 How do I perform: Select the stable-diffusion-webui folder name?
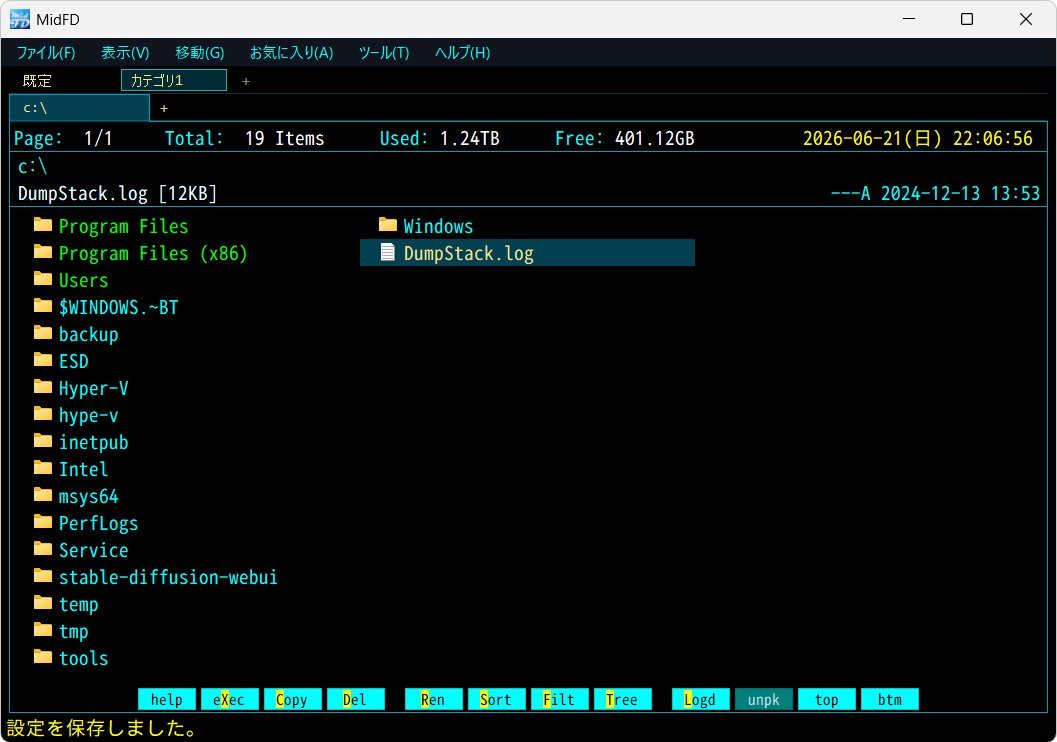[168, 578]
